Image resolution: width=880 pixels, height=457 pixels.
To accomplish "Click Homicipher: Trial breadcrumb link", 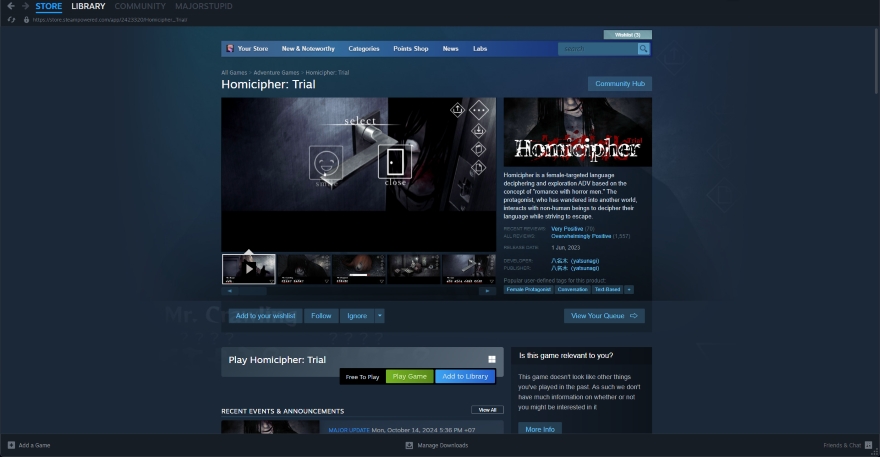I will (x=327, y=72).
